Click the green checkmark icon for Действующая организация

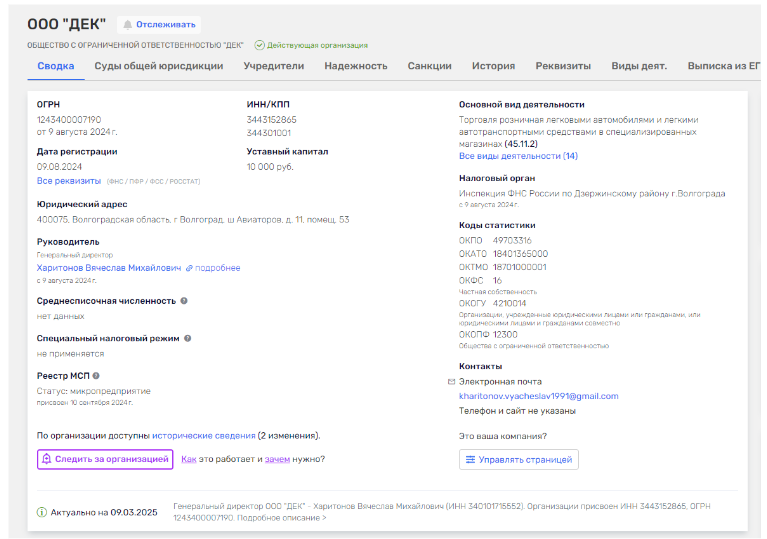259,45
